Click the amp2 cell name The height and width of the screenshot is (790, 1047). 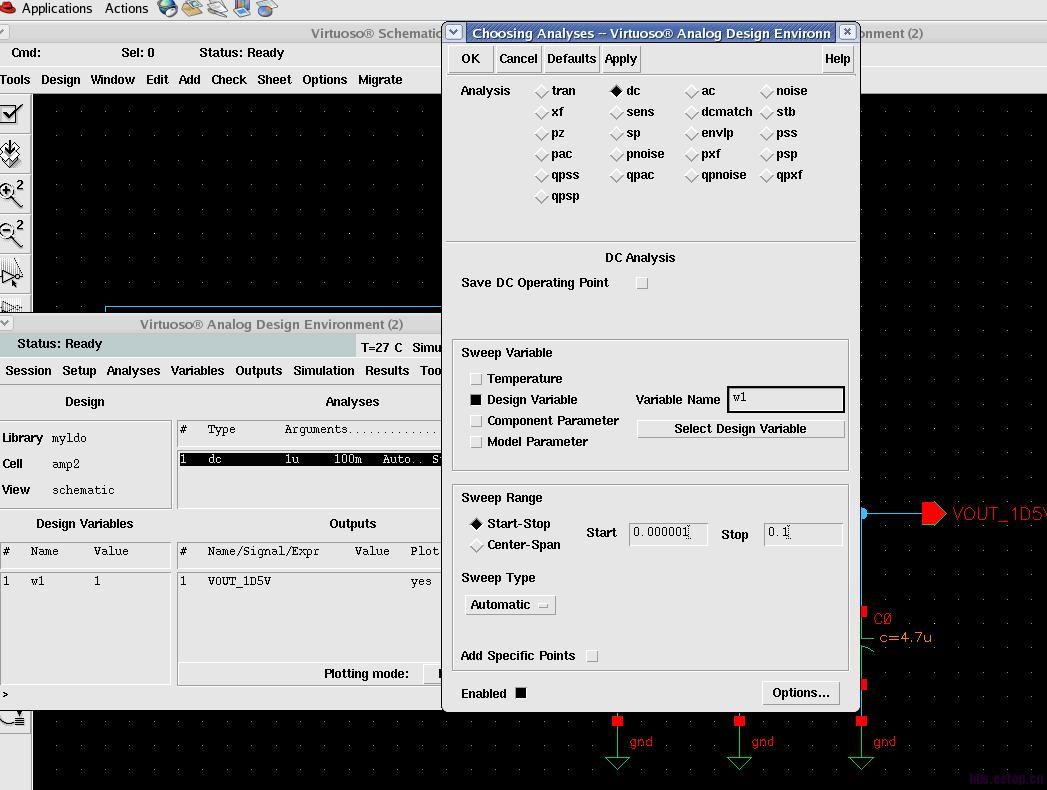(65, 464)
